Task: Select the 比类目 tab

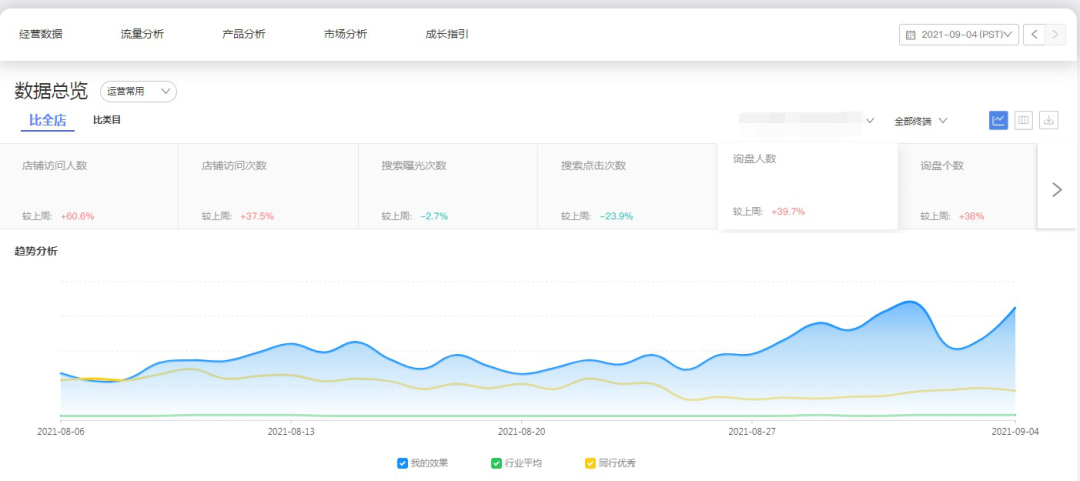Action: 107,120
